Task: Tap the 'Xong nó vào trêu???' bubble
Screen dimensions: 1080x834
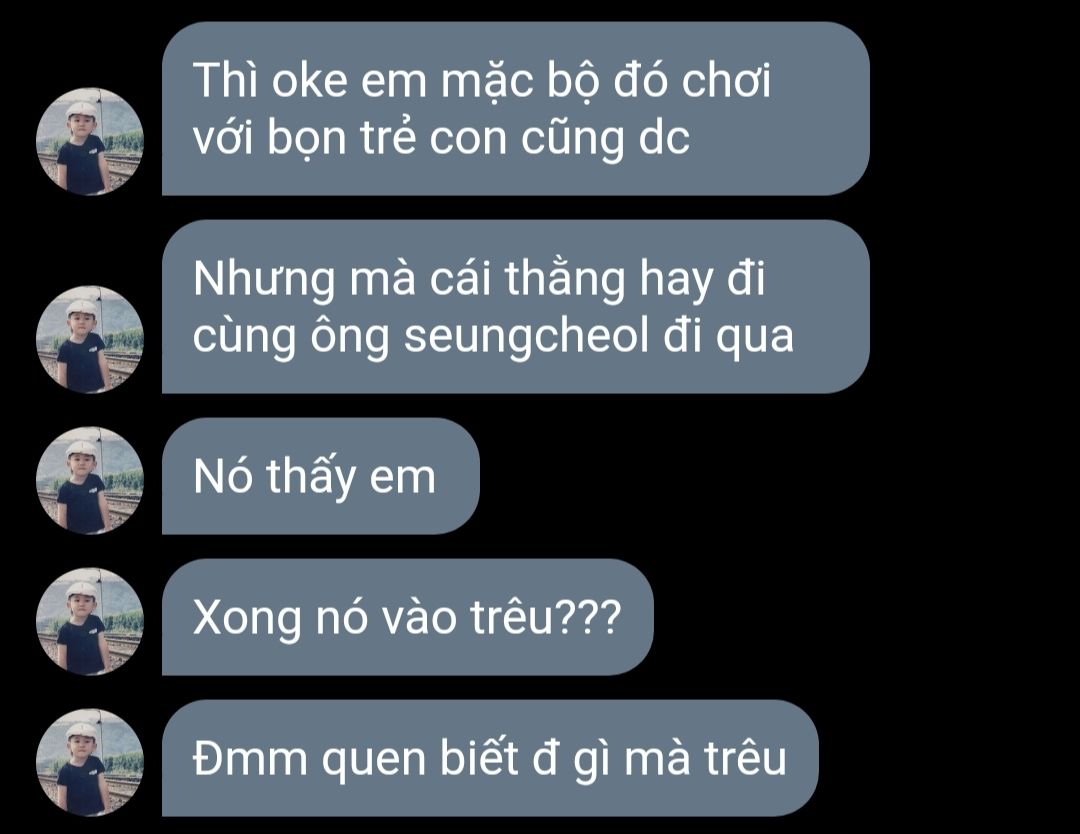Action: [407, 617]
